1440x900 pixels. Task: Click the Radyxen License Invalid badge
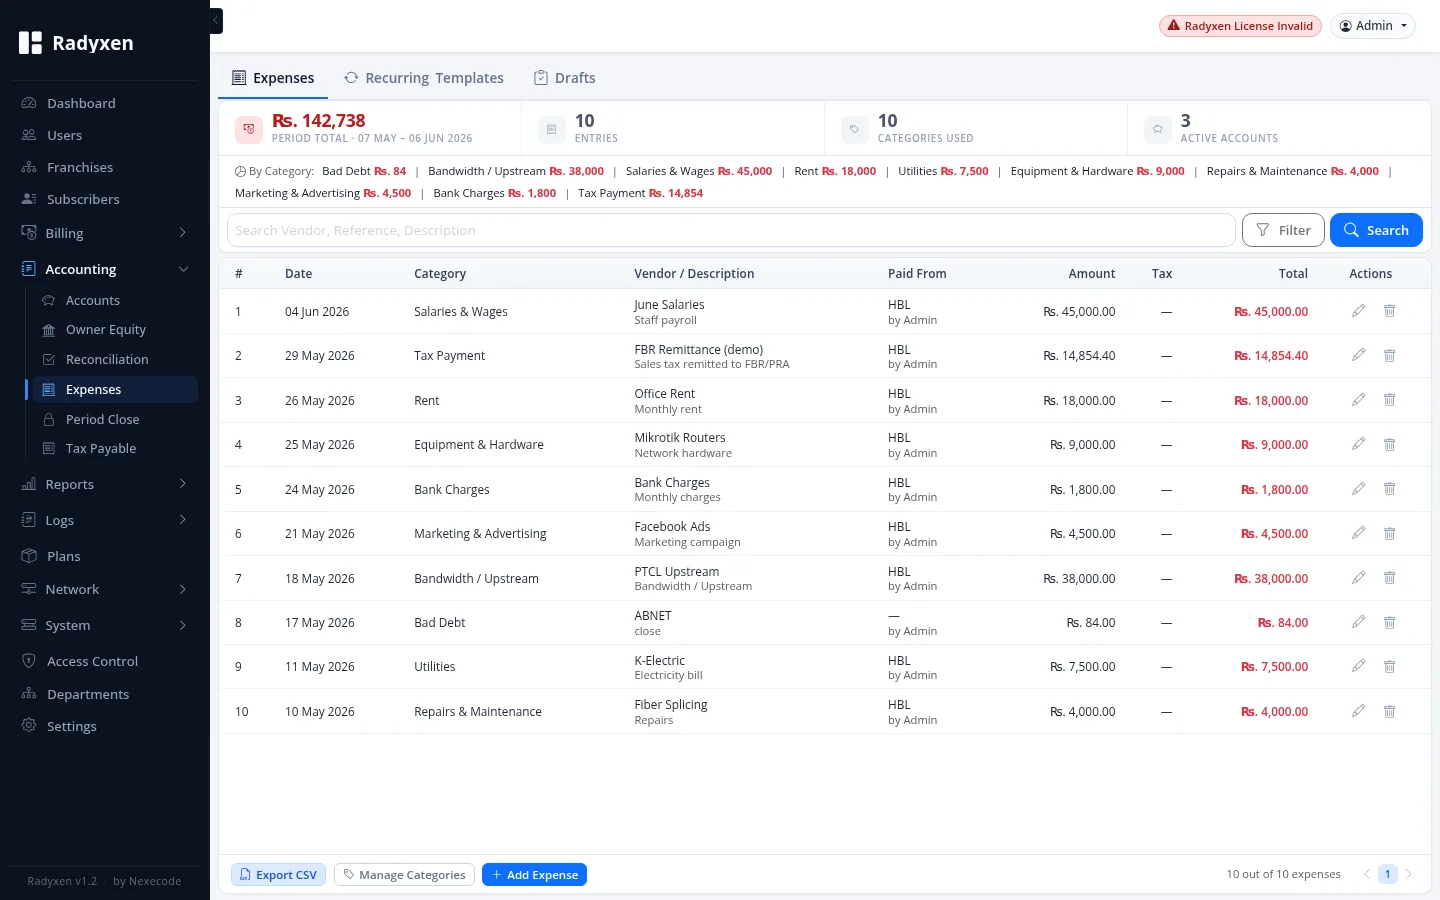[1240, 26]
